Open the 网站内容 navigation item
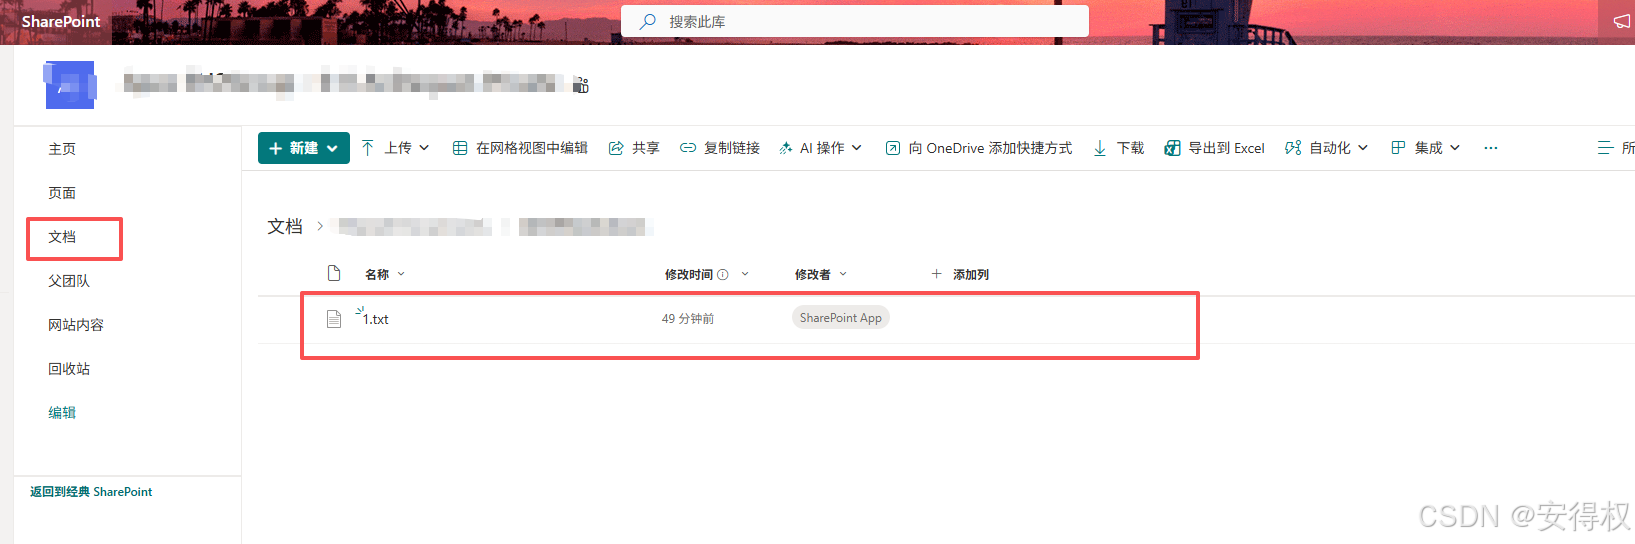 click(x=76, y=325)
